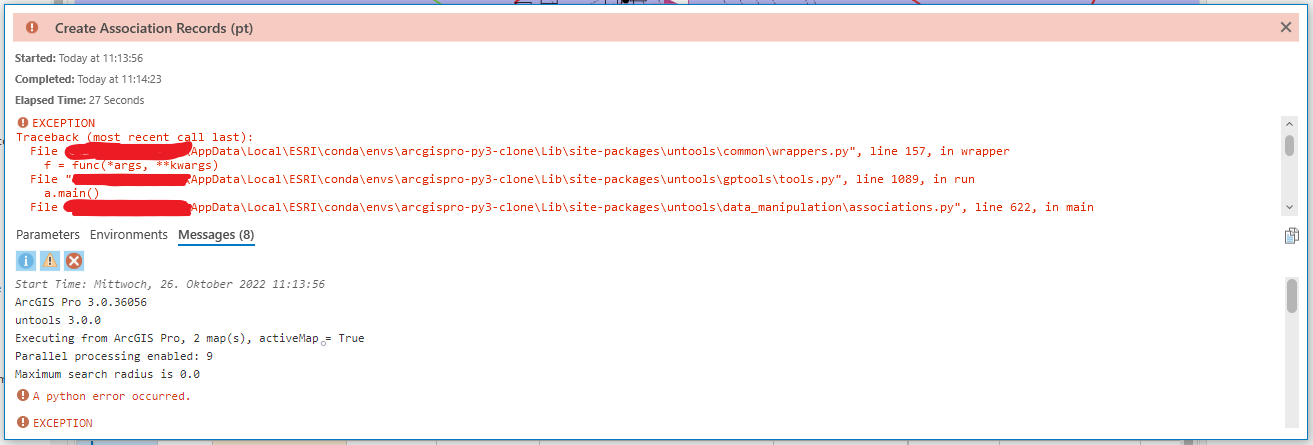1313x445 pixels.
Task: Select the 'untools 3.0.0' message line
Action: click(x=58, y=320)
